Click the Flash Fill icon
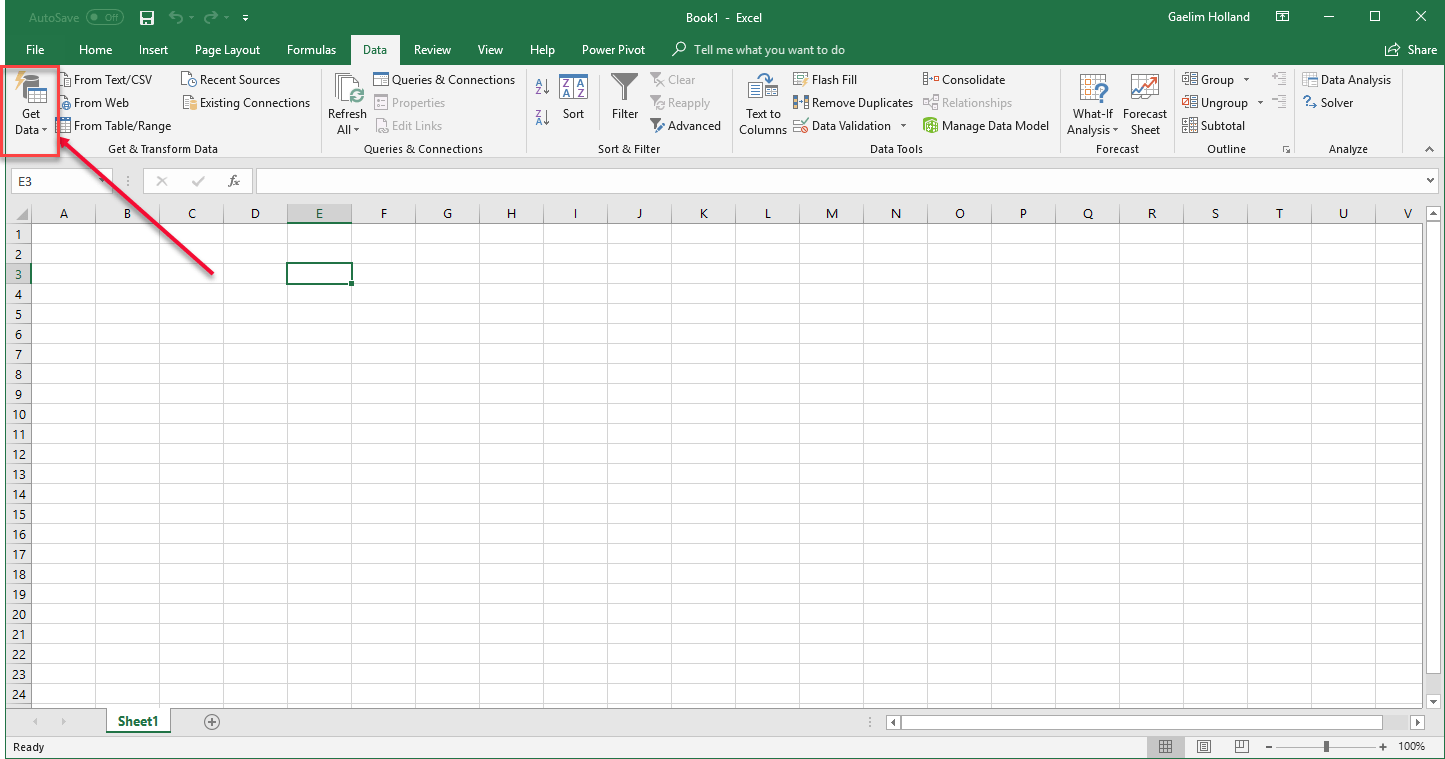The width and height of the screenshot is (1445, 759). tap(801, 80)
